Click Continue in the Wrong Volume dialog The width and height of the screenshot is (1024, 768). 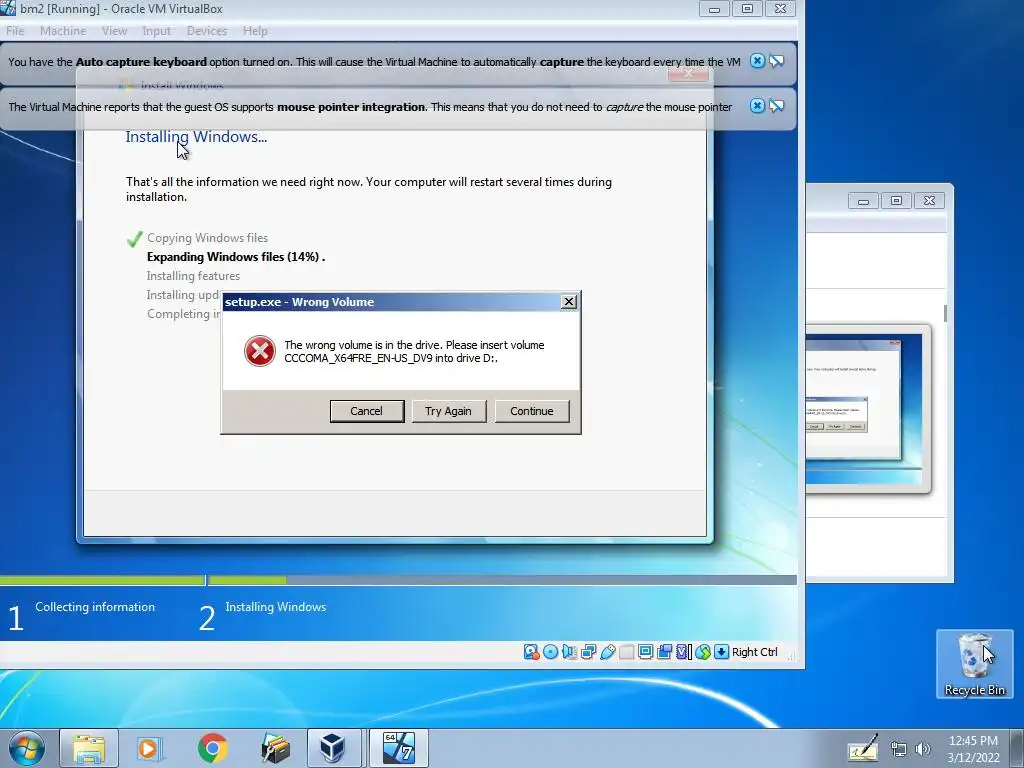(x=532, y=411)
